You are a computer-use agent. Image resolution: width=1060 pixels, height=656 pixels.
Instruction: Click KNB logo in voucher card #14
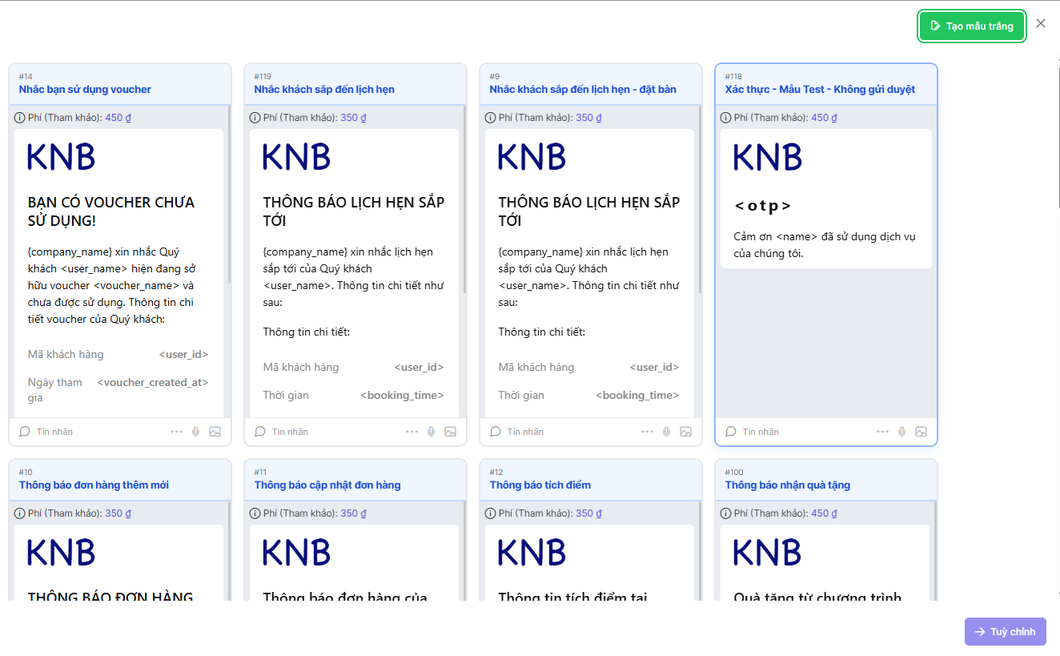[61, 157]
